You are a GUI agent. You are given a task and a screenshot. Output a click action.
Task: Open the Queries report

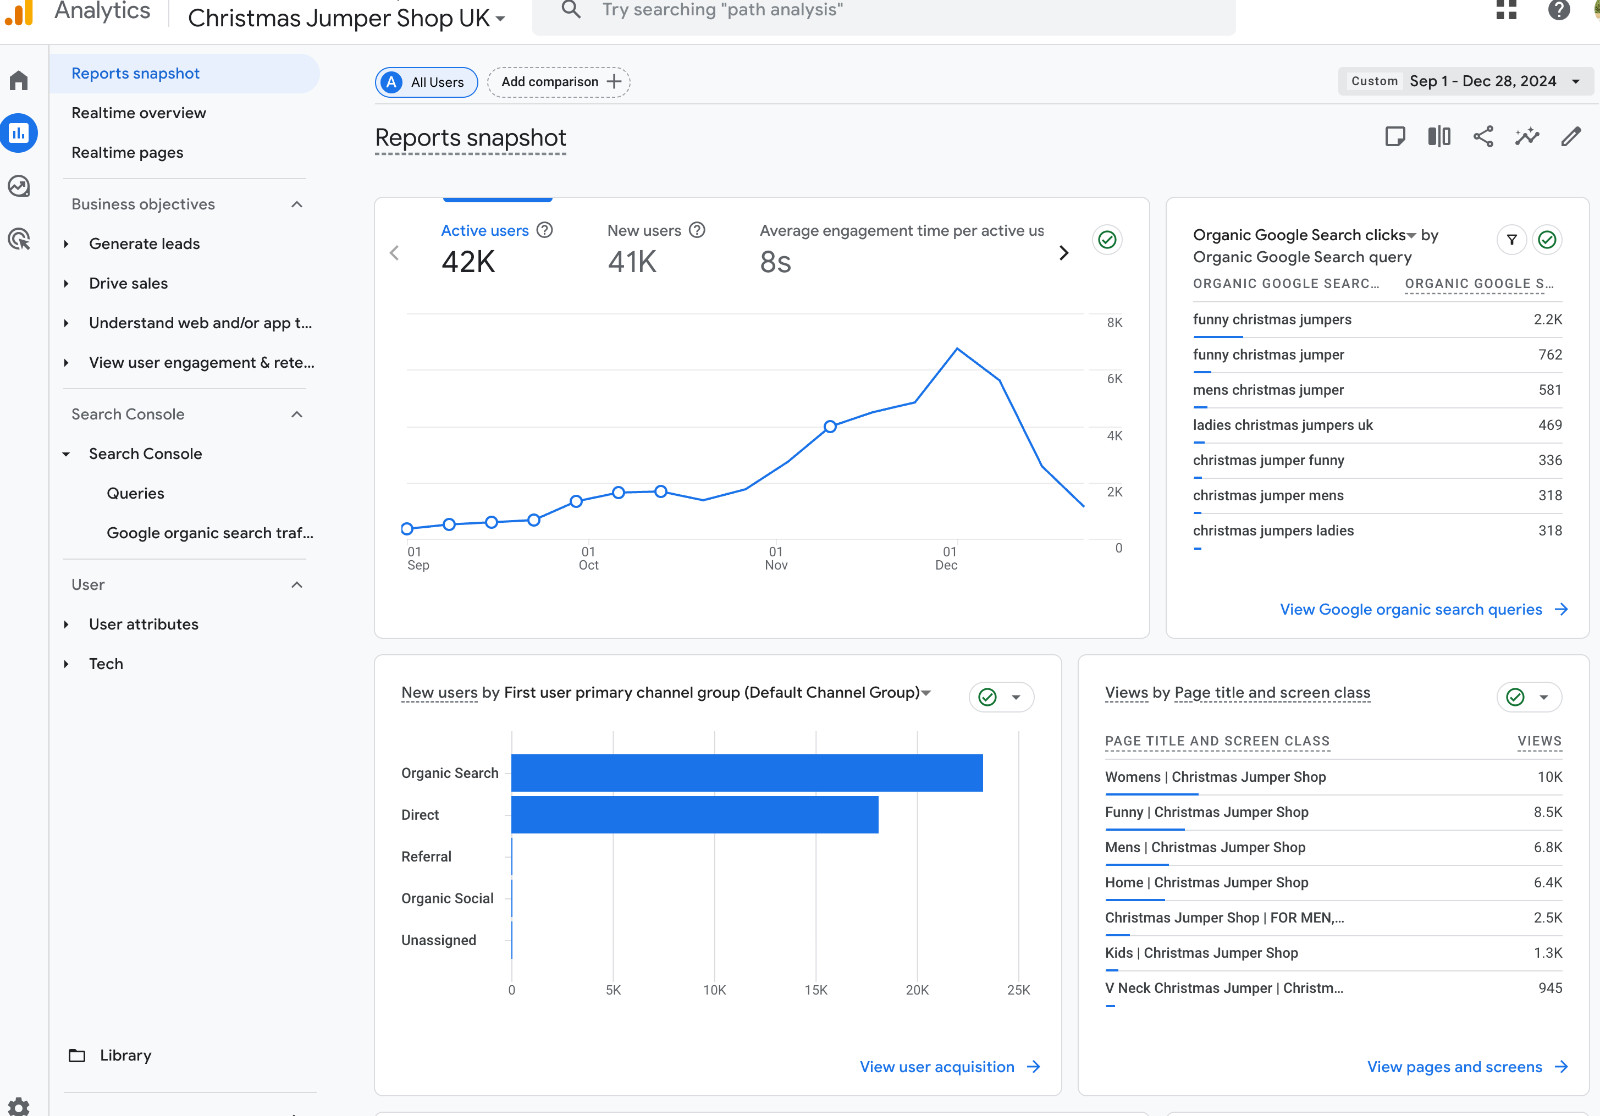tap(136, 494)
